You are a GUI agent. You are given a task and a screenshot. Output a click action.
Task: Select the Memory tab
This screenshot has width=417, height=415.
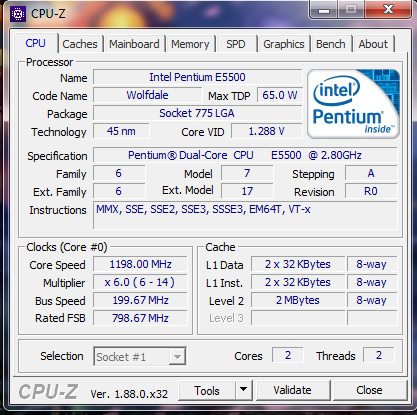[190, 44]
